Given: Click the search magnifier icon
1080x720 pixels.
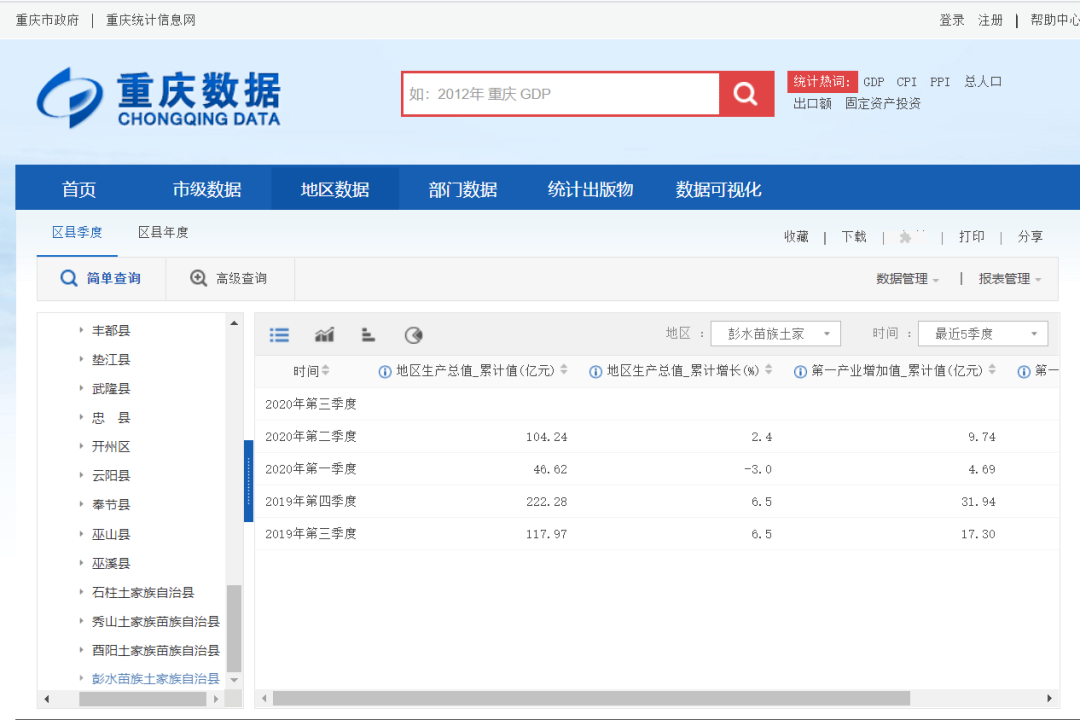Looking at the screenshot, I should point(745,94).
